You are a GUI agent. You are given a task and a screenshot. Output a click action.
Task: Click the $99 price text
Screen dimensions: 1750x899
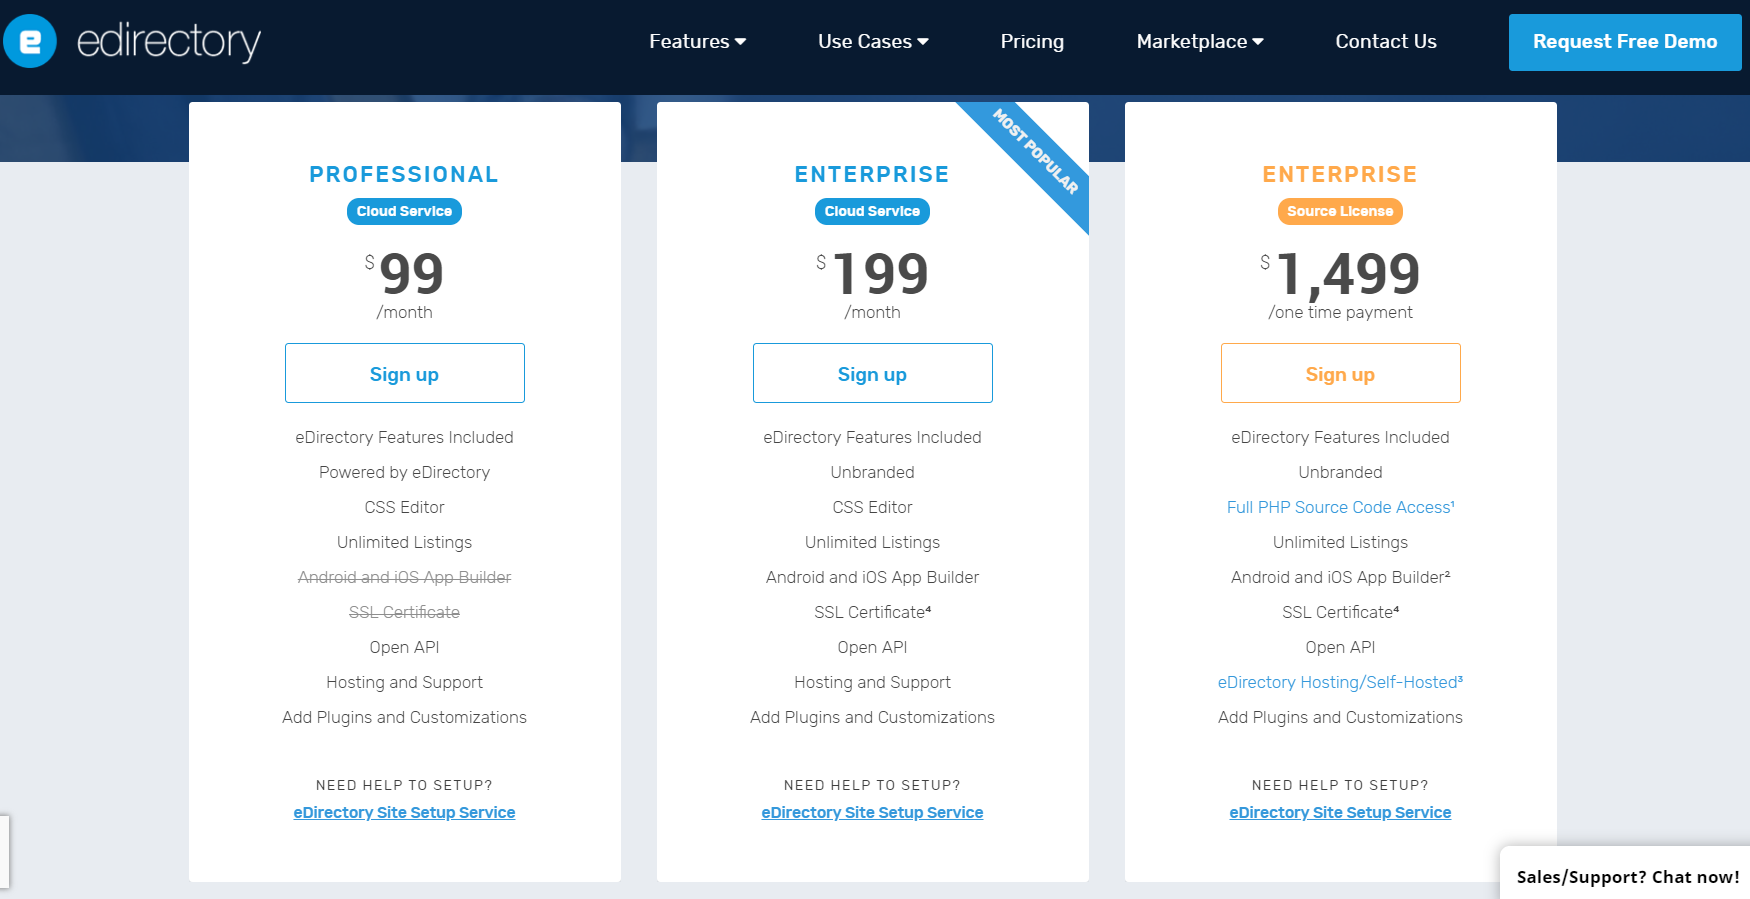click(405, 274)
